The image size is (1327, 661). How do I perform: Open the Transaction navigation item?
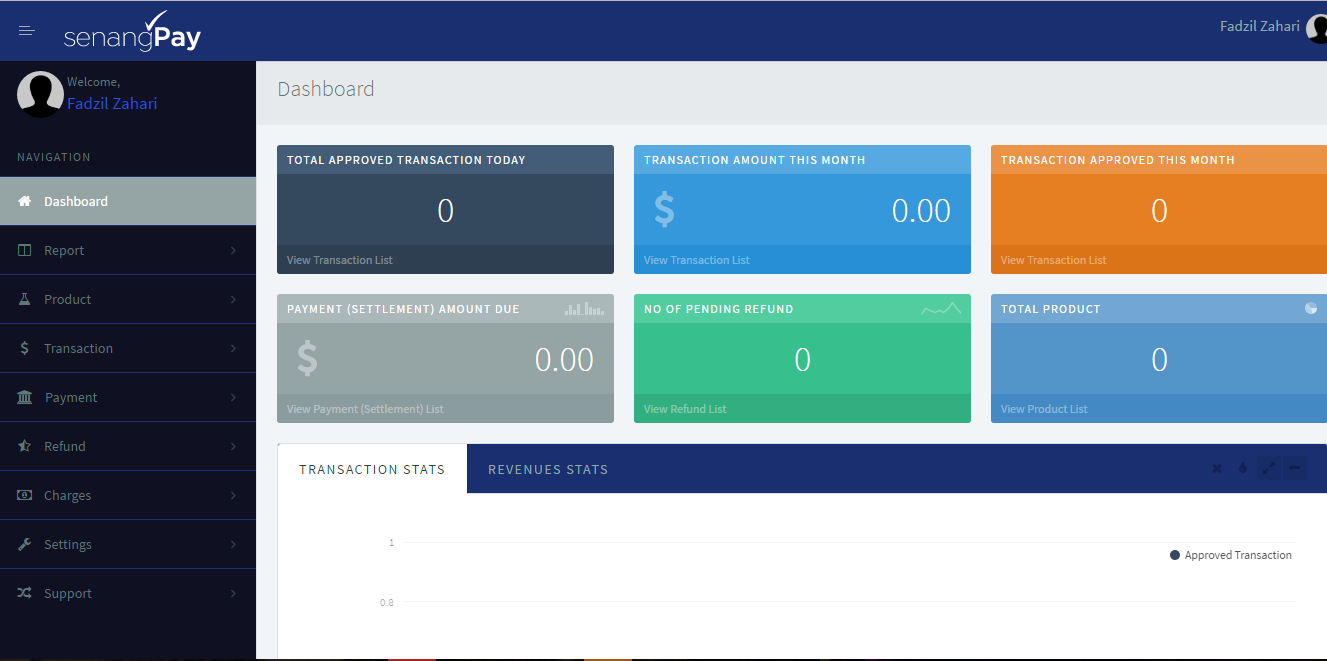coord(128,348)
